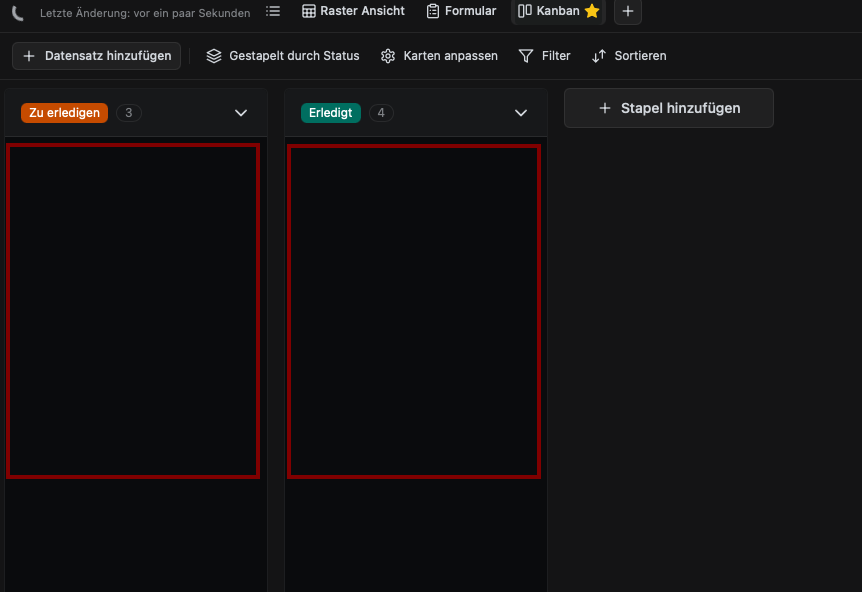
Task: Add a new view with the plus icon
Action: click(x=628, y=11)
